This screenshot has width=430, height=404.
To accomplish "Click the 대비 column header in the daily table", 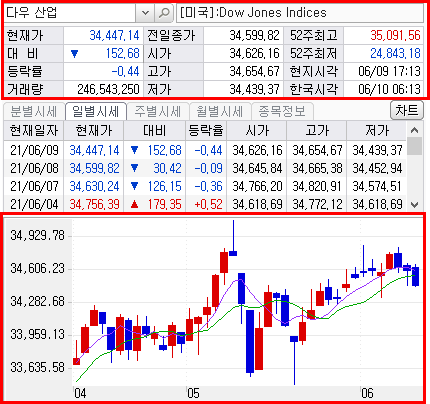I will tap(155, 130).
